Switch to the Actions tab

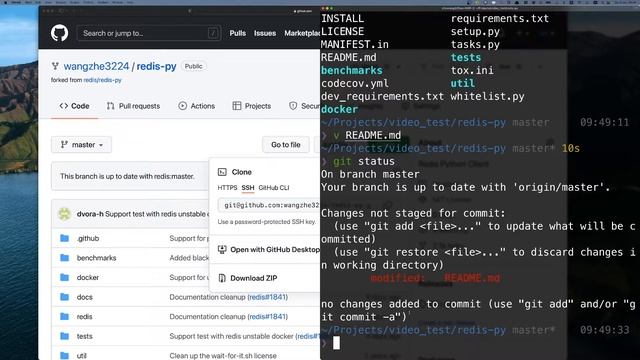coord(197,106)
